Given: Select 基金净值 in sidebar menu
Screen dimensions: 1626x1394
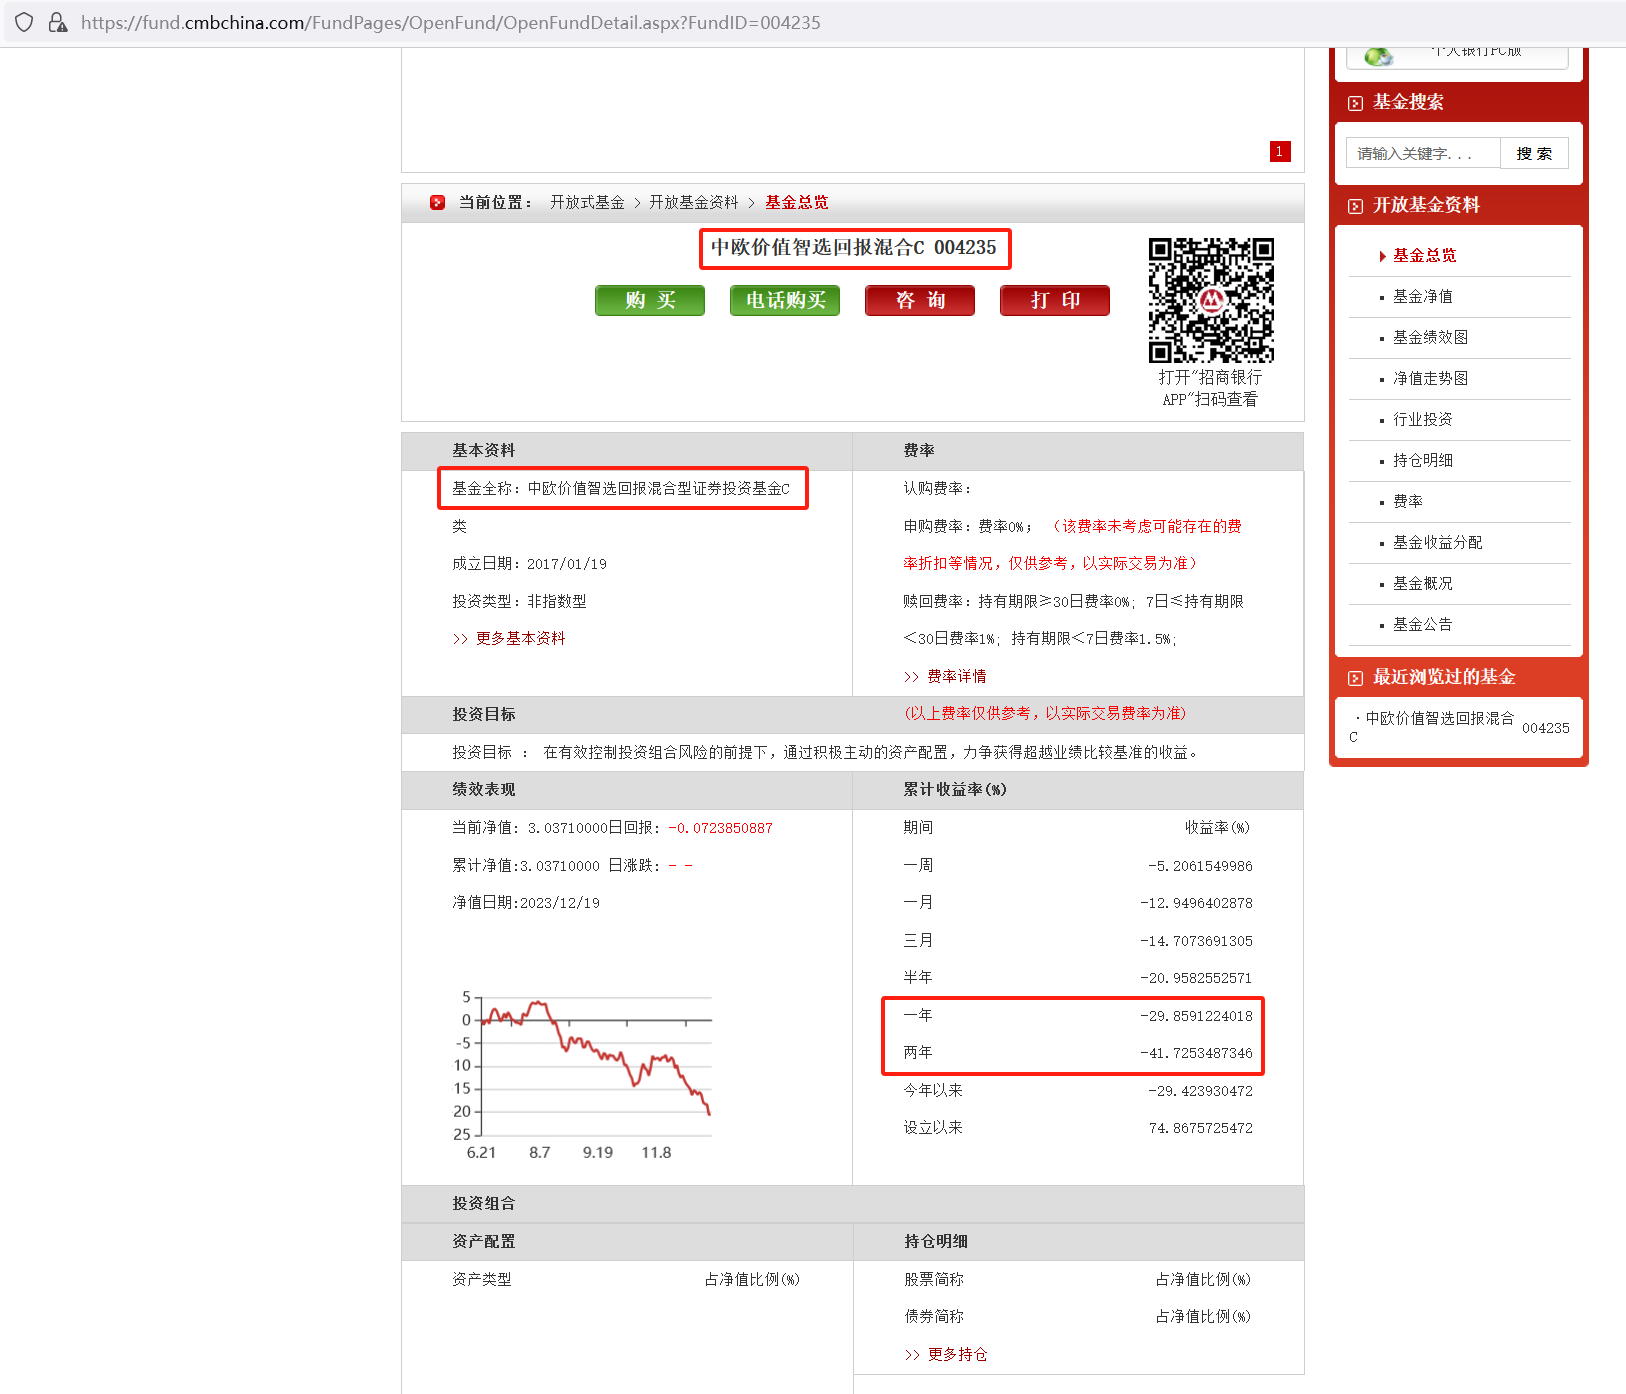Looking at the screenshot, I should tap(1423, 296).
